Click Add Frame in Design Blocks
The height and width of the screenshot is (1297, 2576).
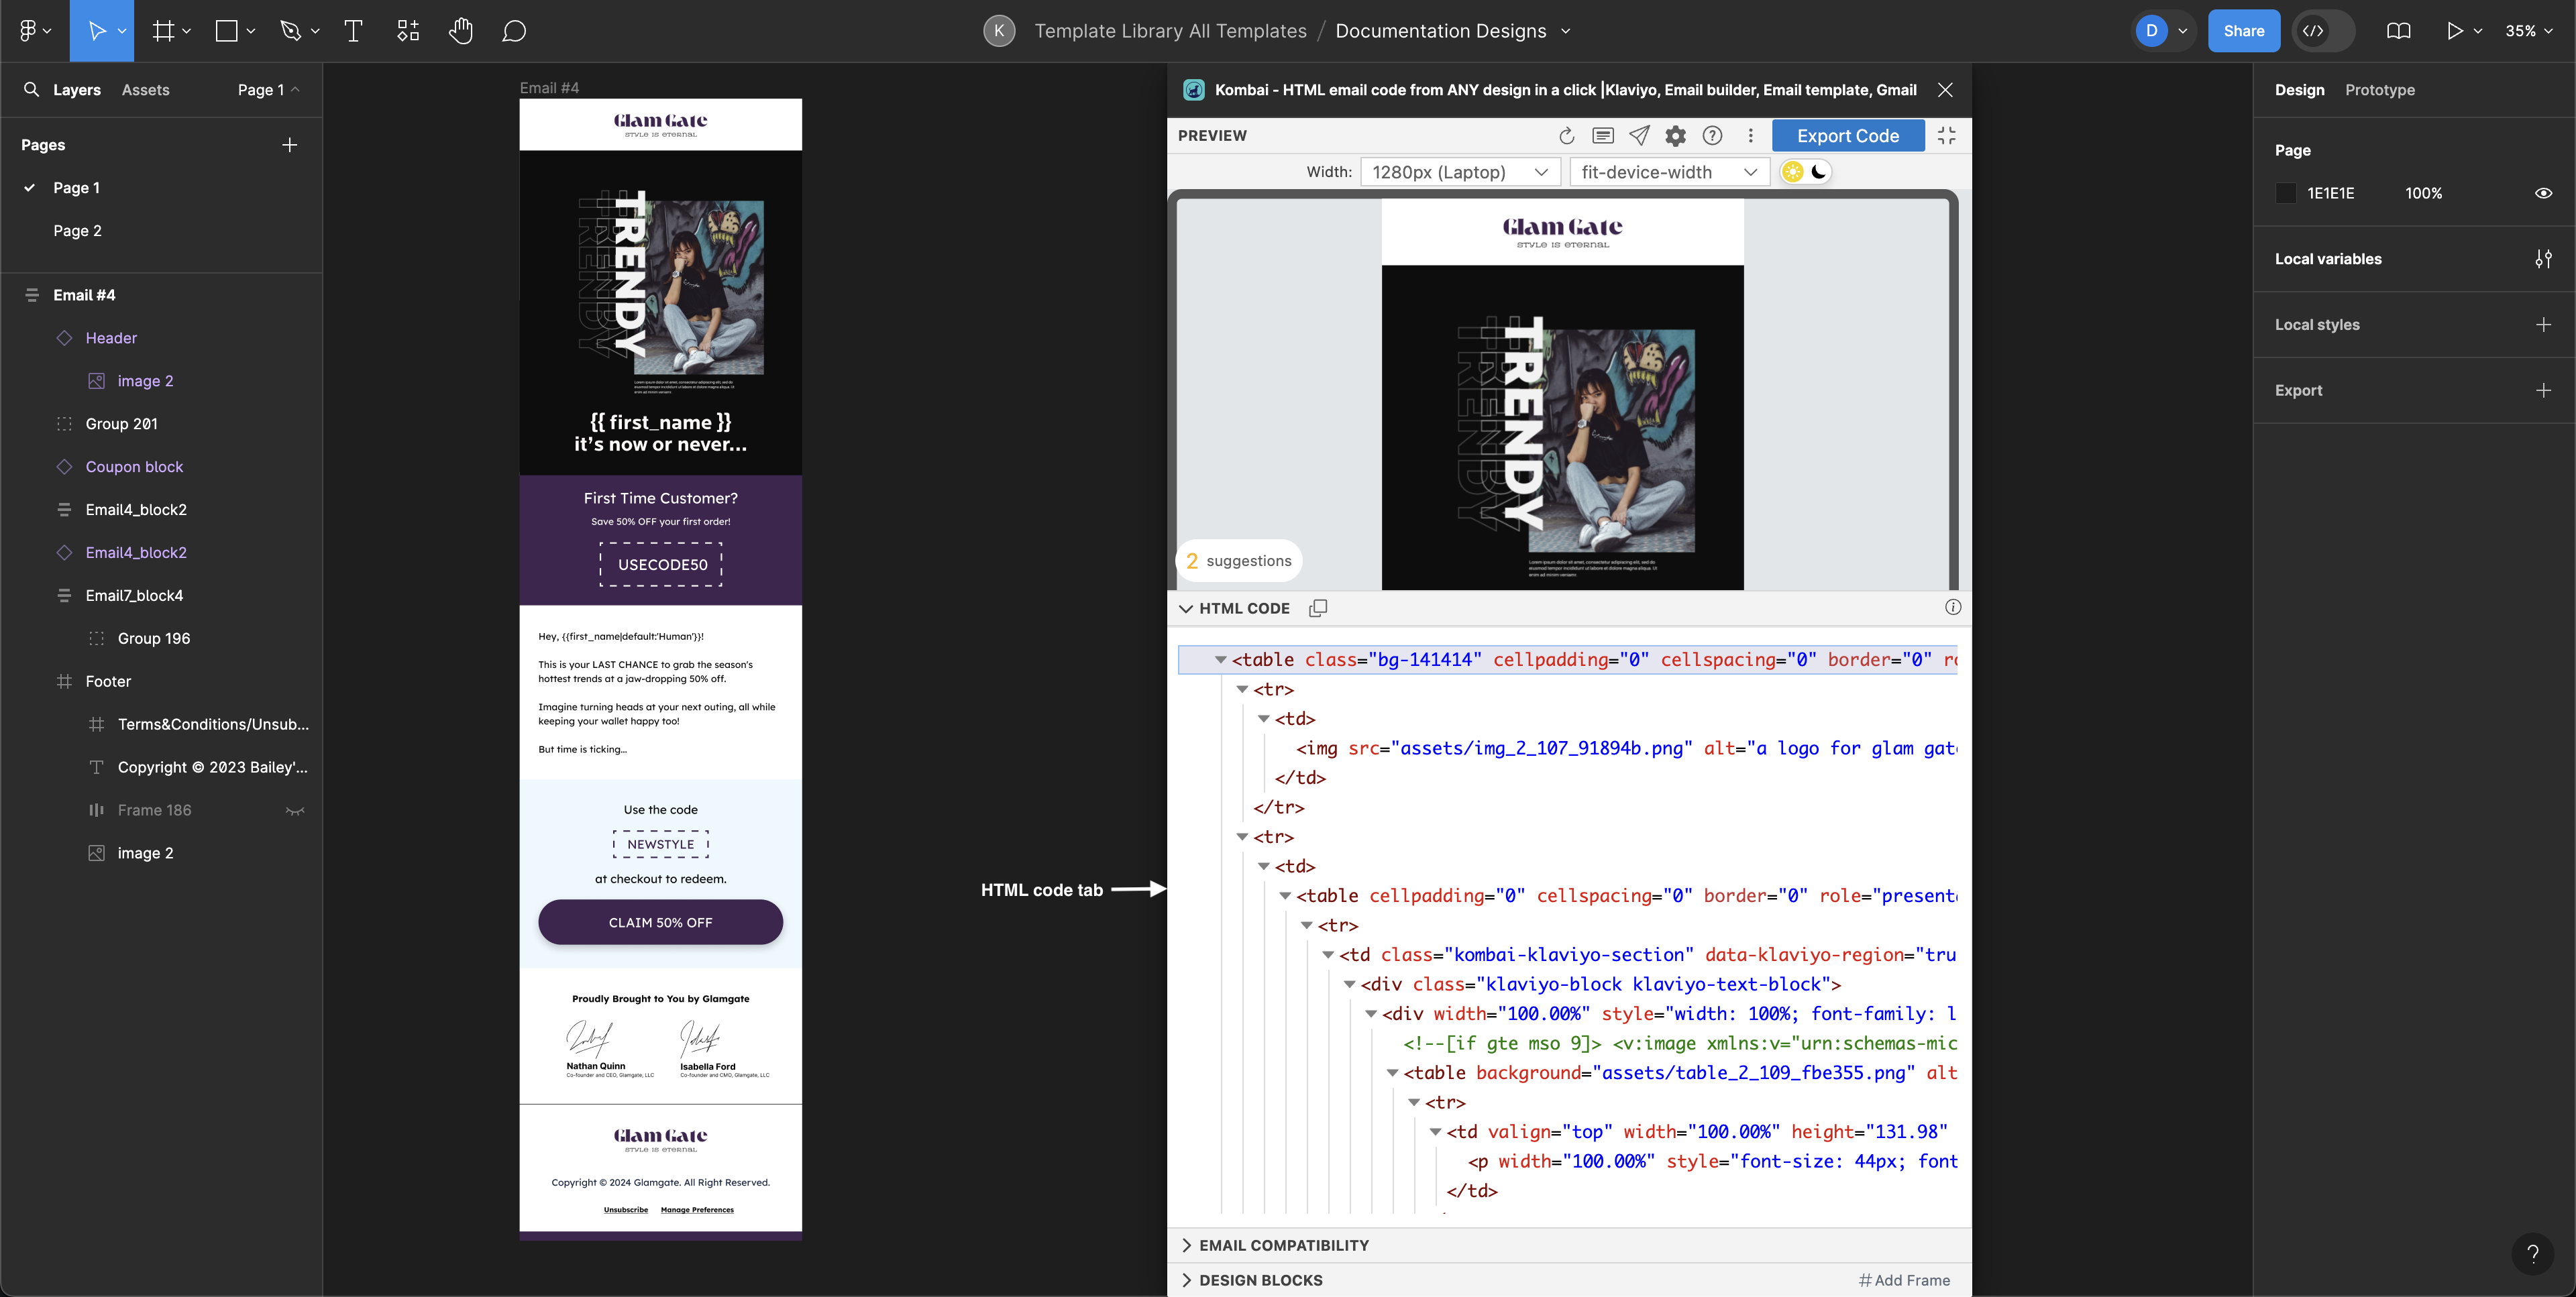(1904, 1280)
